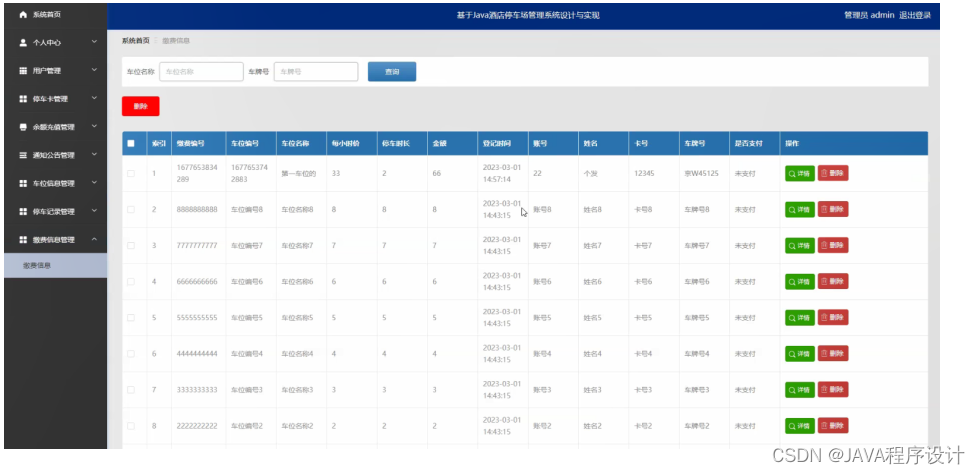Open 详情 for the 车牌号5 row
This screenshot has width=980, height=474.
800,318
